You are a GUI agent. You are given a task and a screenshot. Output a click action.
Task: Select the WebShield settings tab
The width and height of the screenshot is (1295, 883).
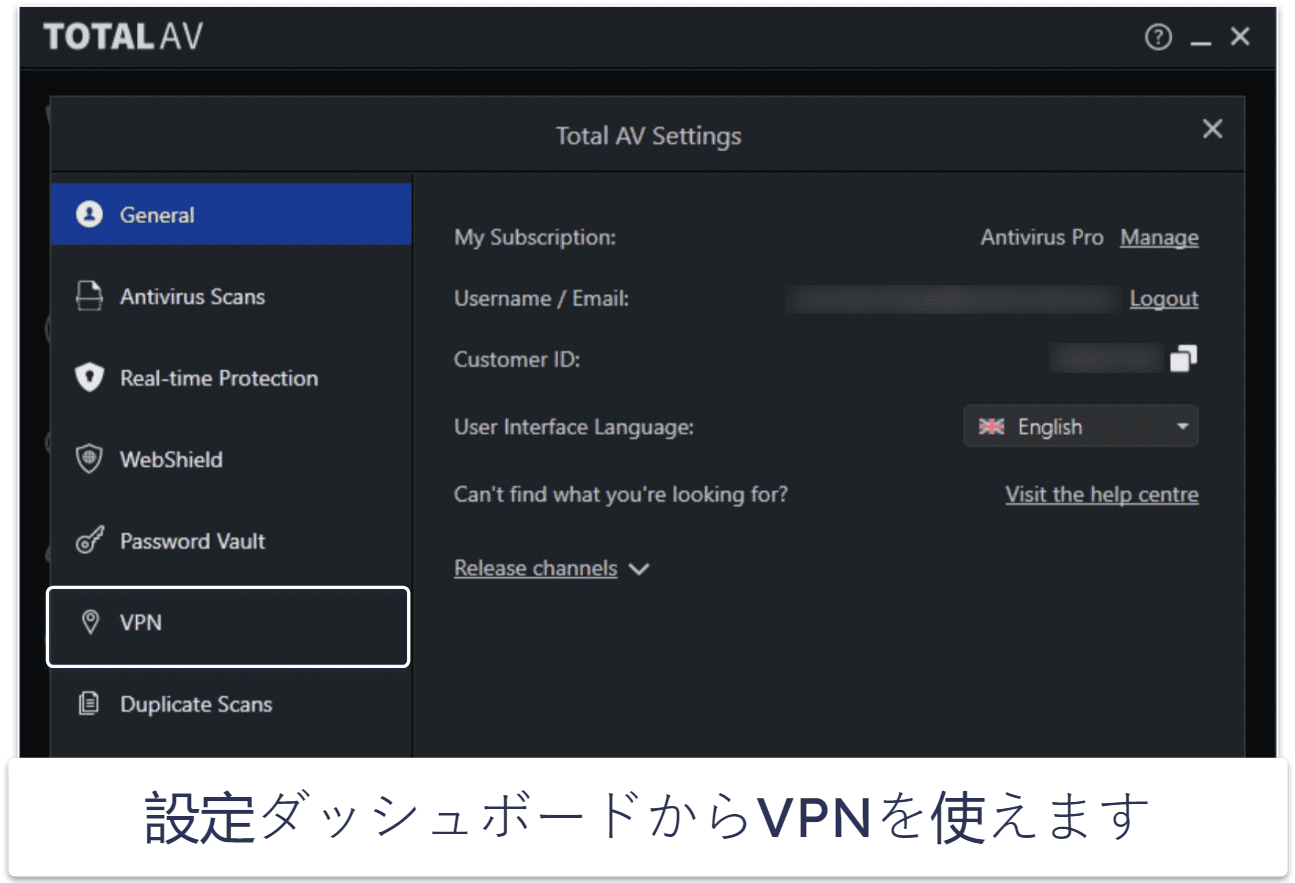[231, 460]
